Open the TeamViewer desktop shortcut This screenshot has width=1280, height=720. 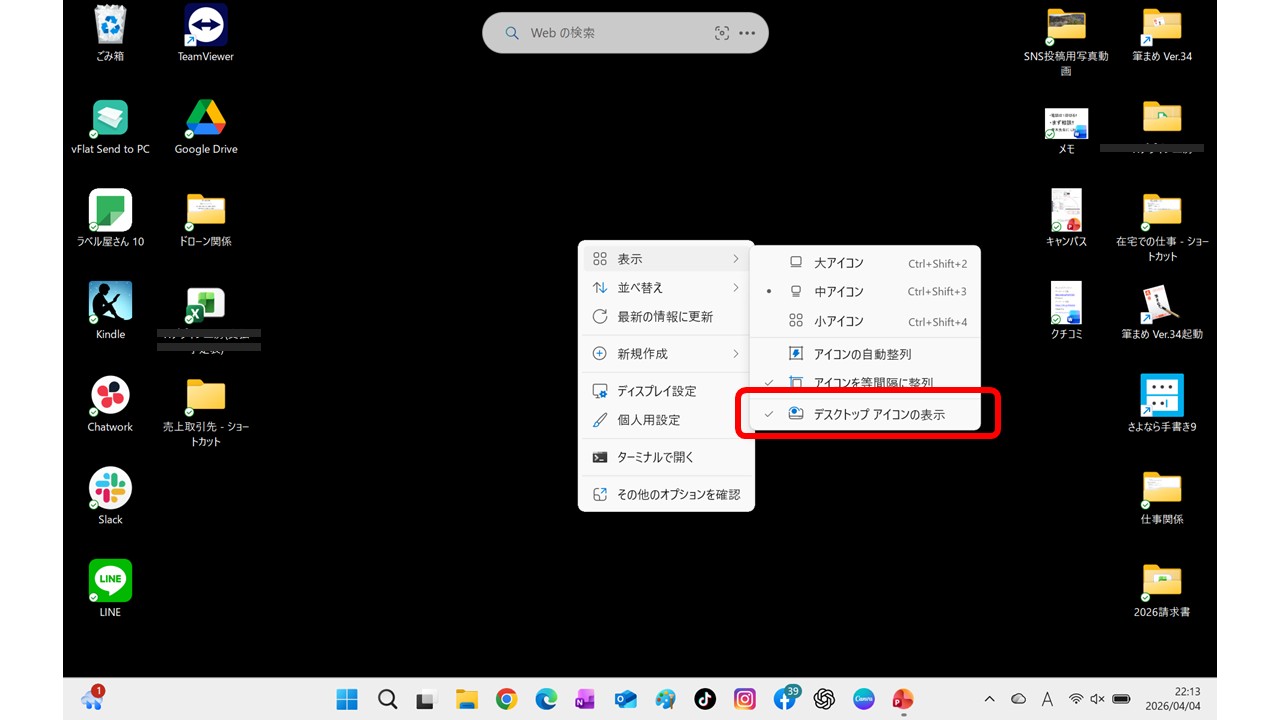coord(205,27)
